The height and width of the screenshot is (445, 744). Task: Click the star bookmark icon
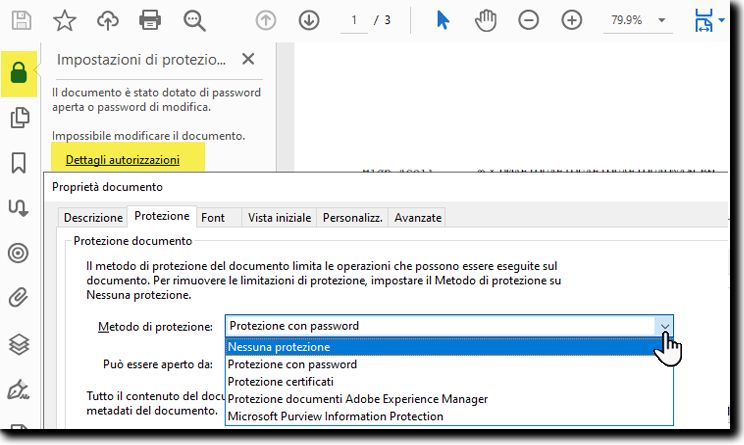64,20
